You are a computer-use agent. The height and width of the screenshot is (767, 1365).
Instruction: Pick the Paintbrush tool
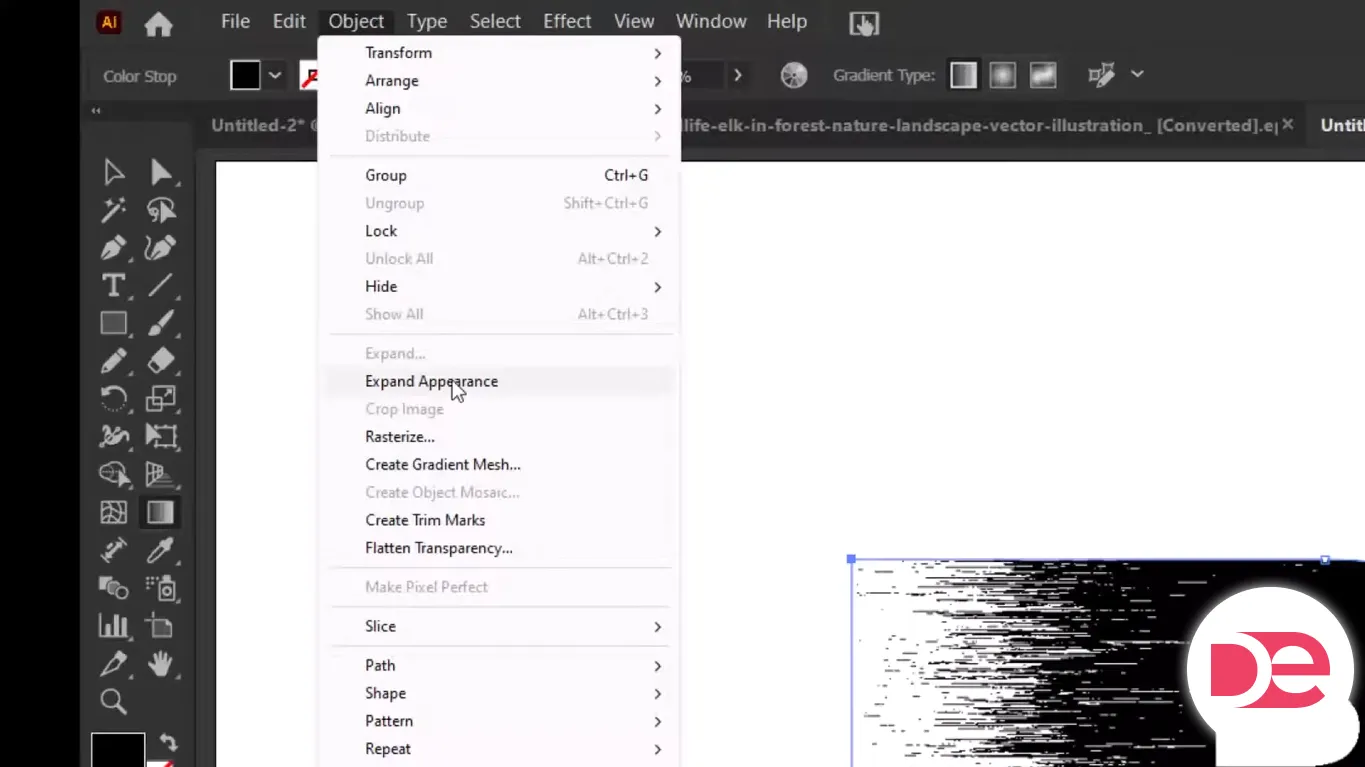161,323
